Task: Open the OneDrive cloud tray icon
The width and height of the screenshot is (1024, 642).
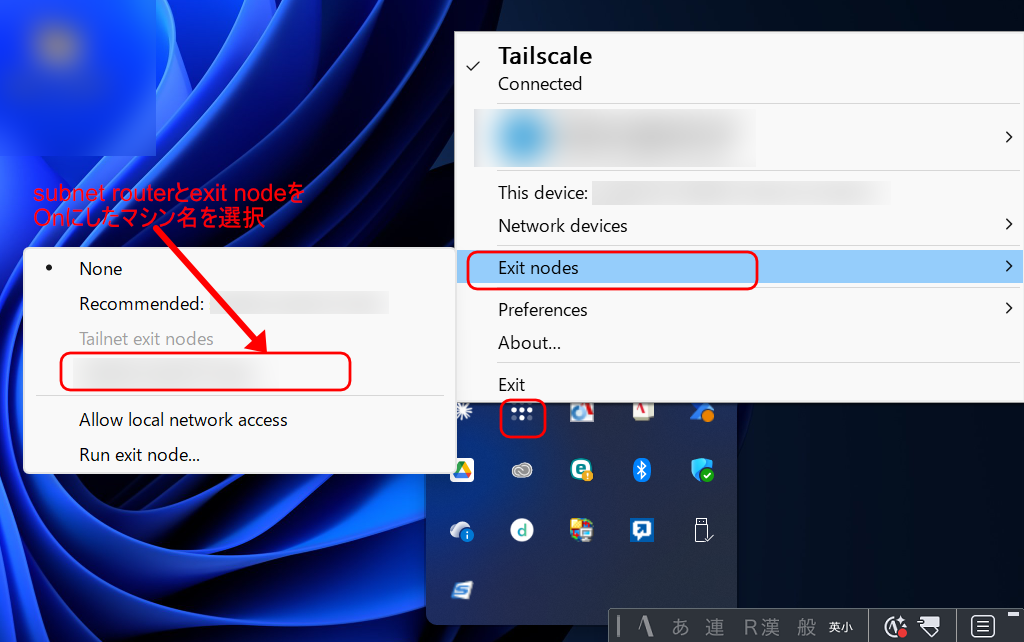Action: coord(461,530)
